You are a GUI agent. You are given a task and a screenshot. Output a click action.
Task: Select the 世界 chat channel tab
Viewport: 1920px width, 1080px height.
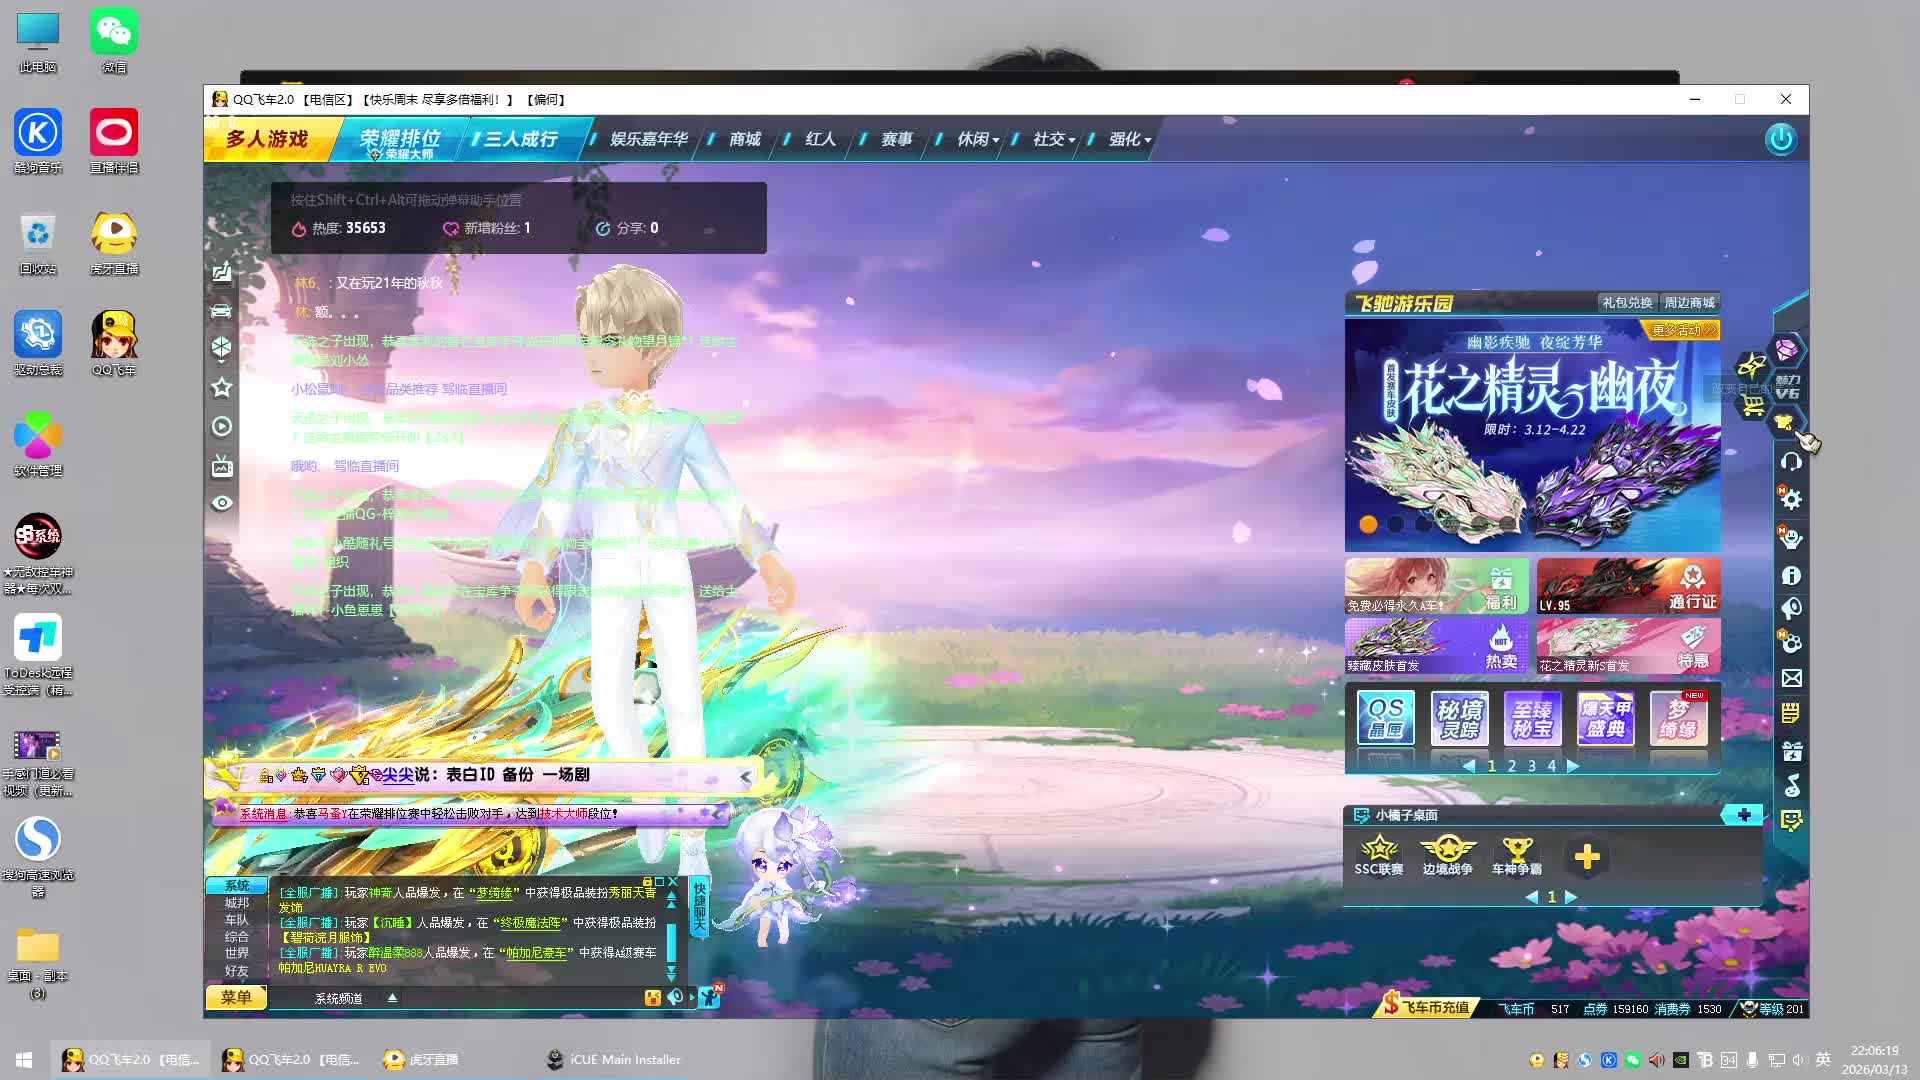tap(237, 953)
